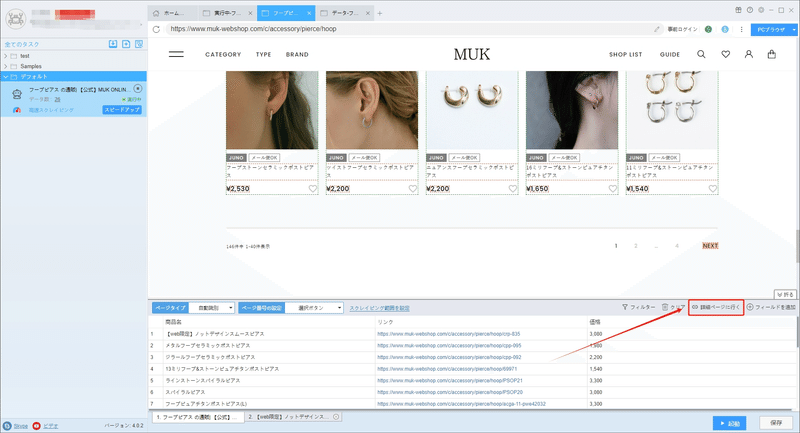The height and width of the screenshot is (433, 800).
Task: Open the ページタイプ dropdown (自動識別)
Action: tap(212, 308)
